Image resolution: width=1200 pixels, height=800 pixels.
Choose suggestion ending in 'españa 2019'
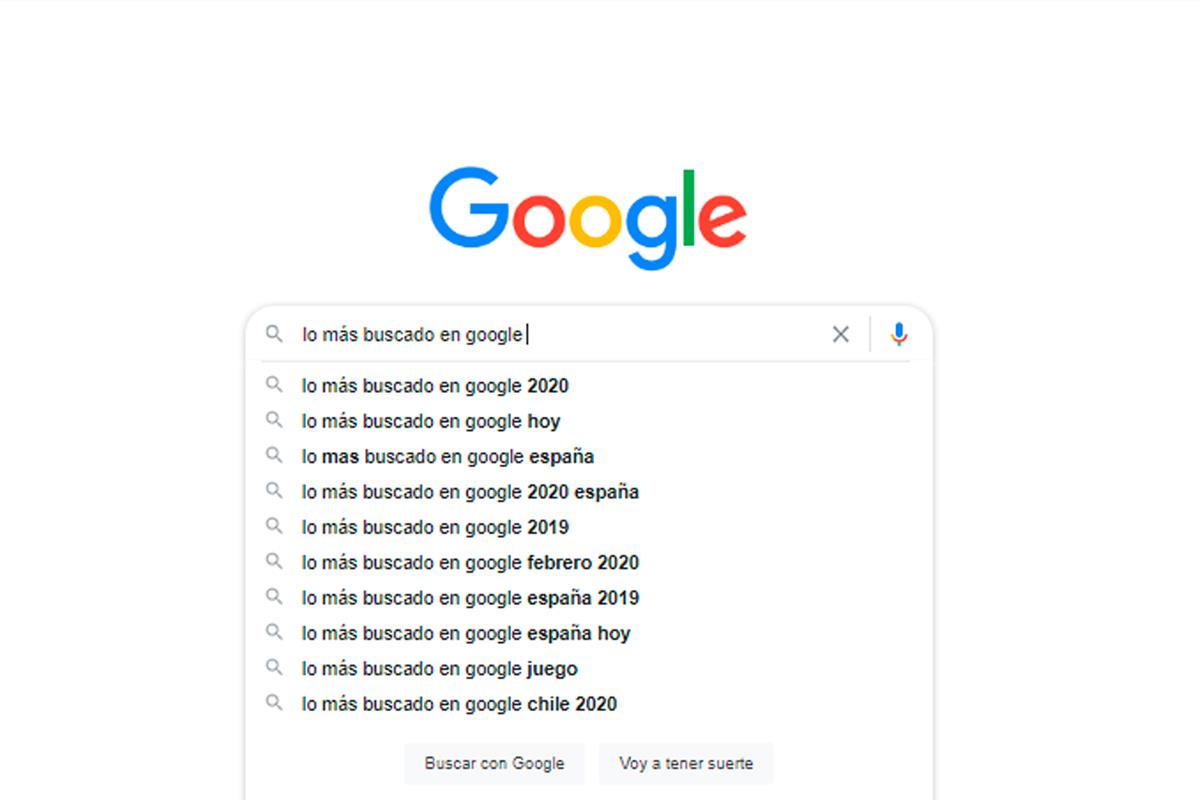470,598
